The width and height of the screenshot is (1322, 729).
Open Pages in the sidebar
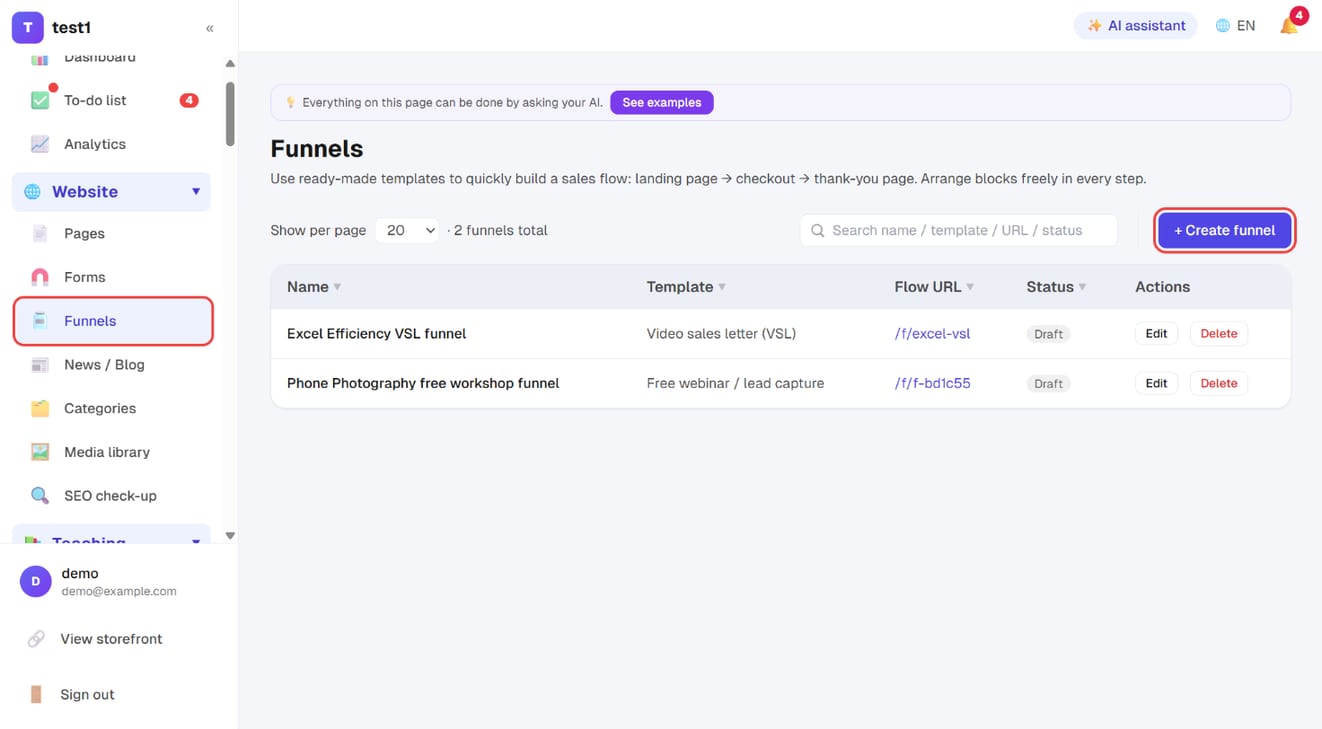click(x=112, y=233)
